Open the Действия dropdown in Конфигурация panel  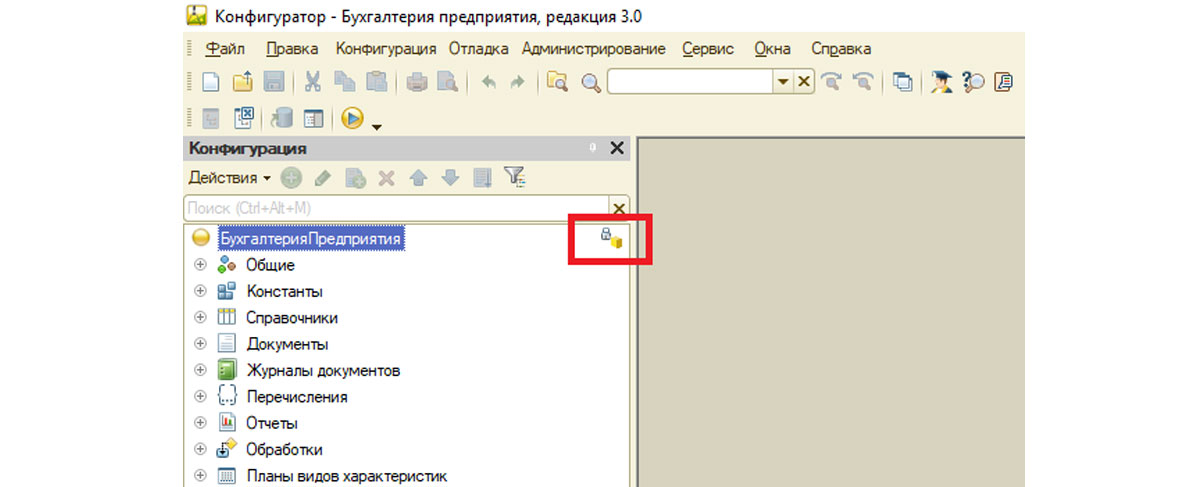click(x=229, y=178)
